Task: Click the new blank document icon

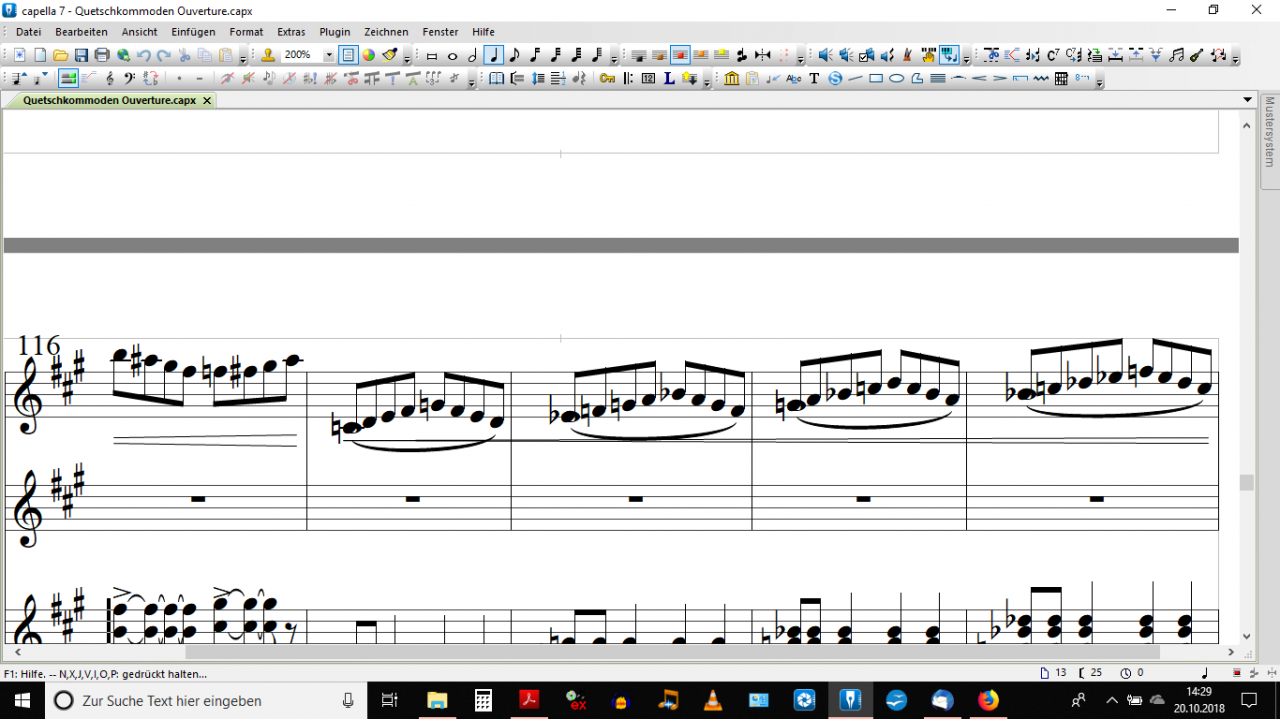Action: point(40,55)
